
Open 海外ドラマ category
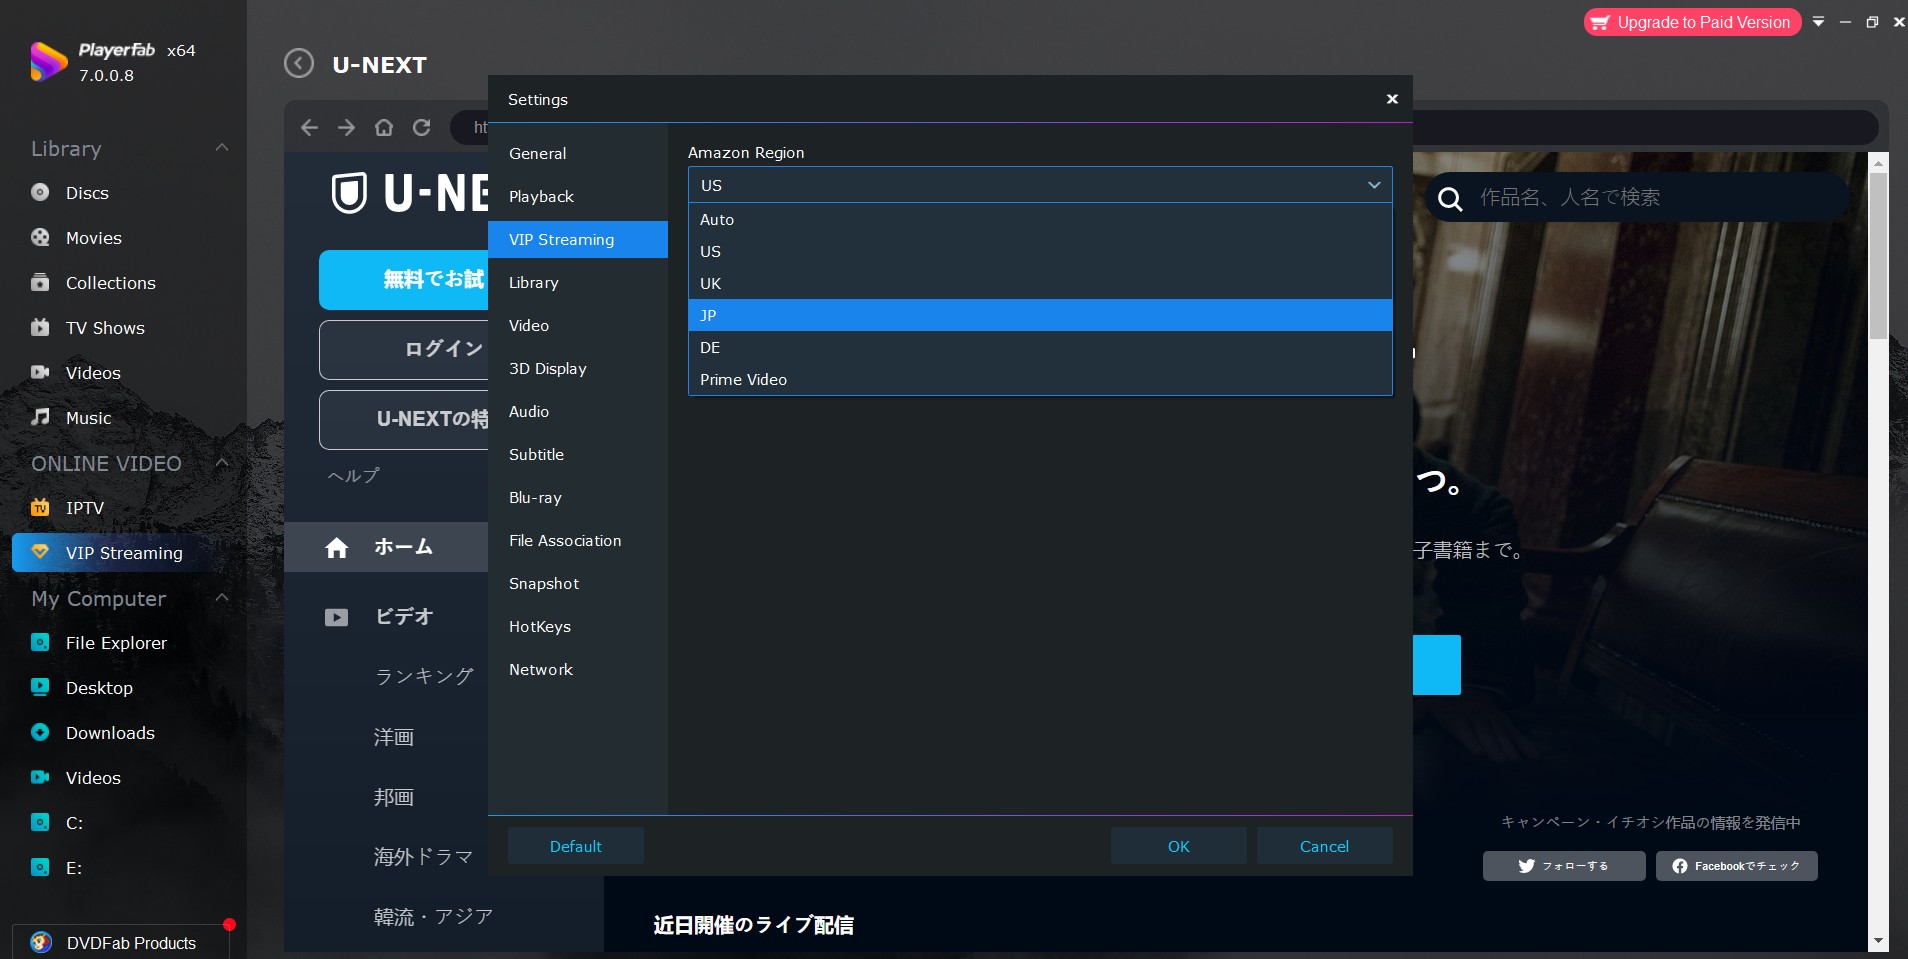coord(423,857)
